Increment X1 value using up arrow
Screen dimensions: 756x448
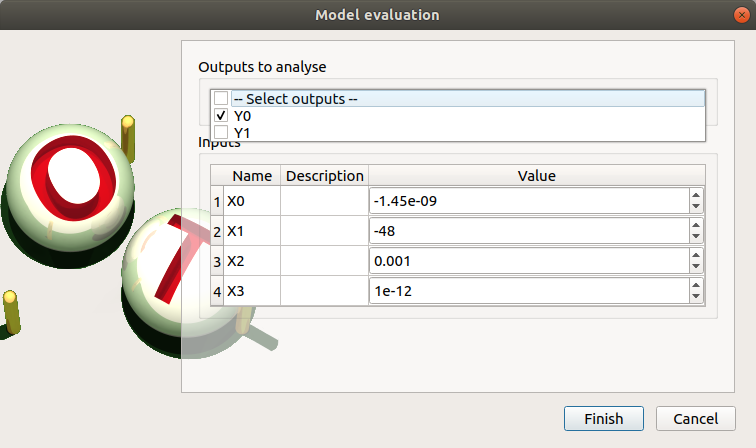pyautogui.click(x=696, y=226)
